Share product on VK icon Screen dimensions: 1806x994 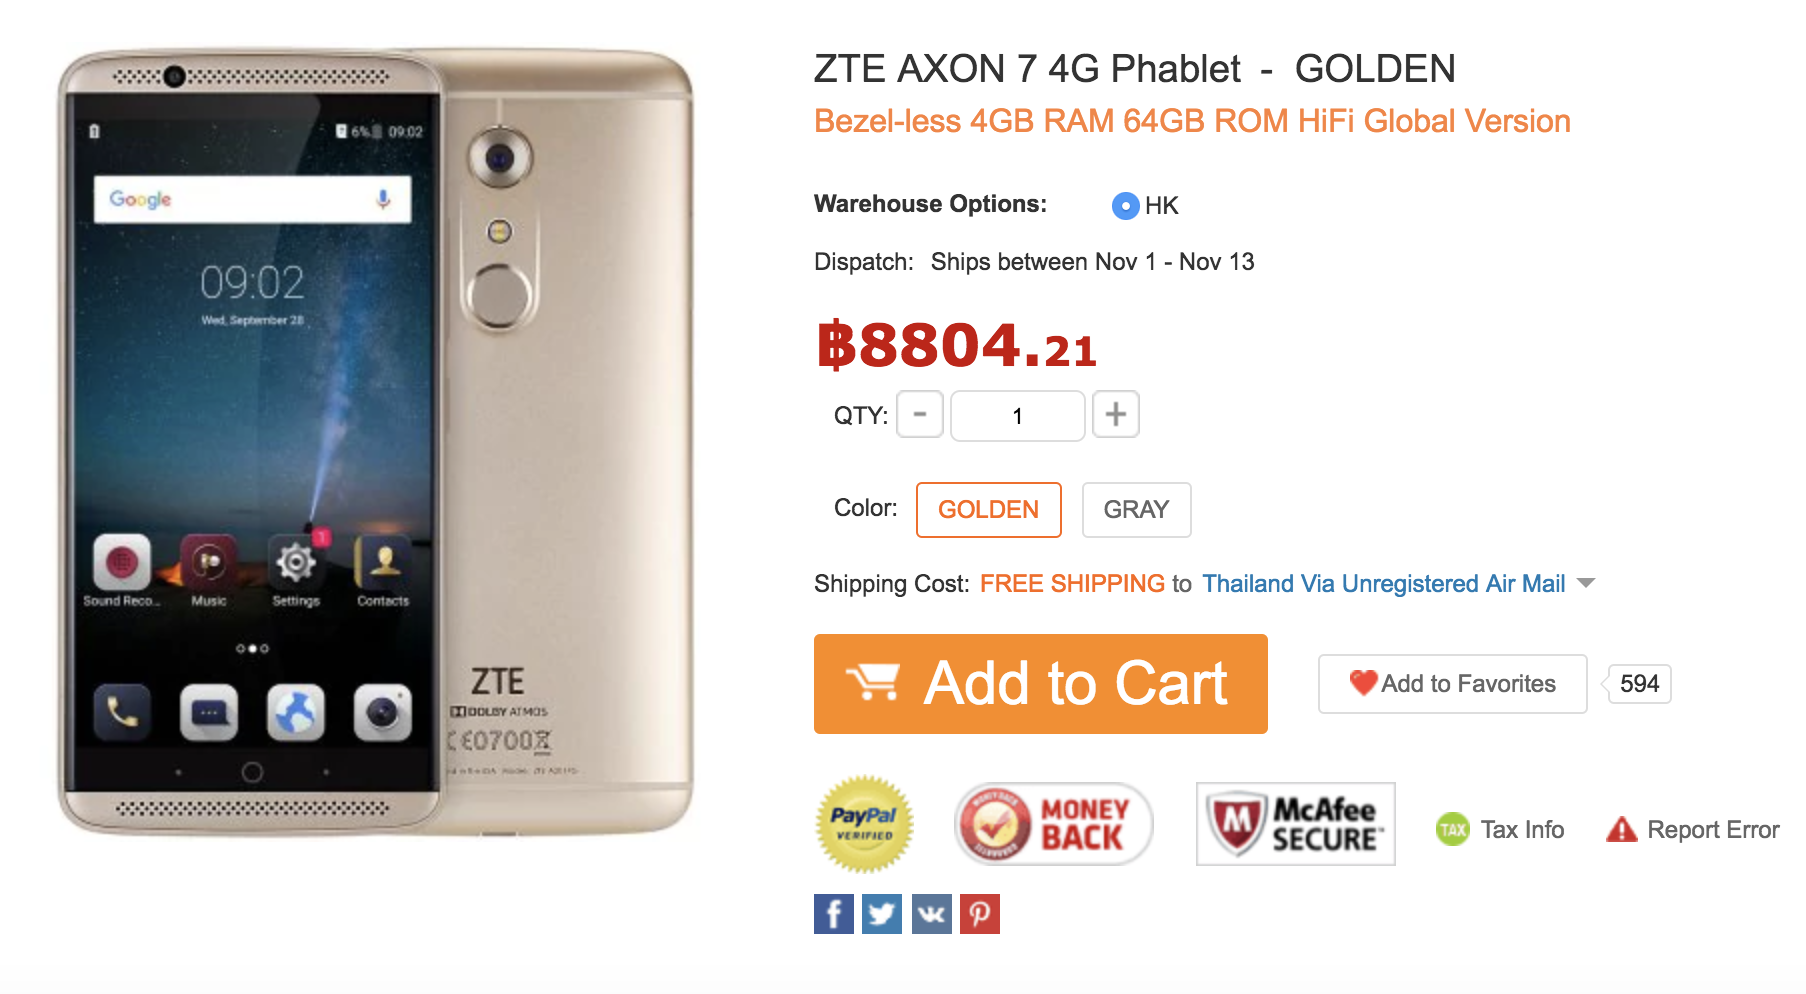[x=931, y=914]
